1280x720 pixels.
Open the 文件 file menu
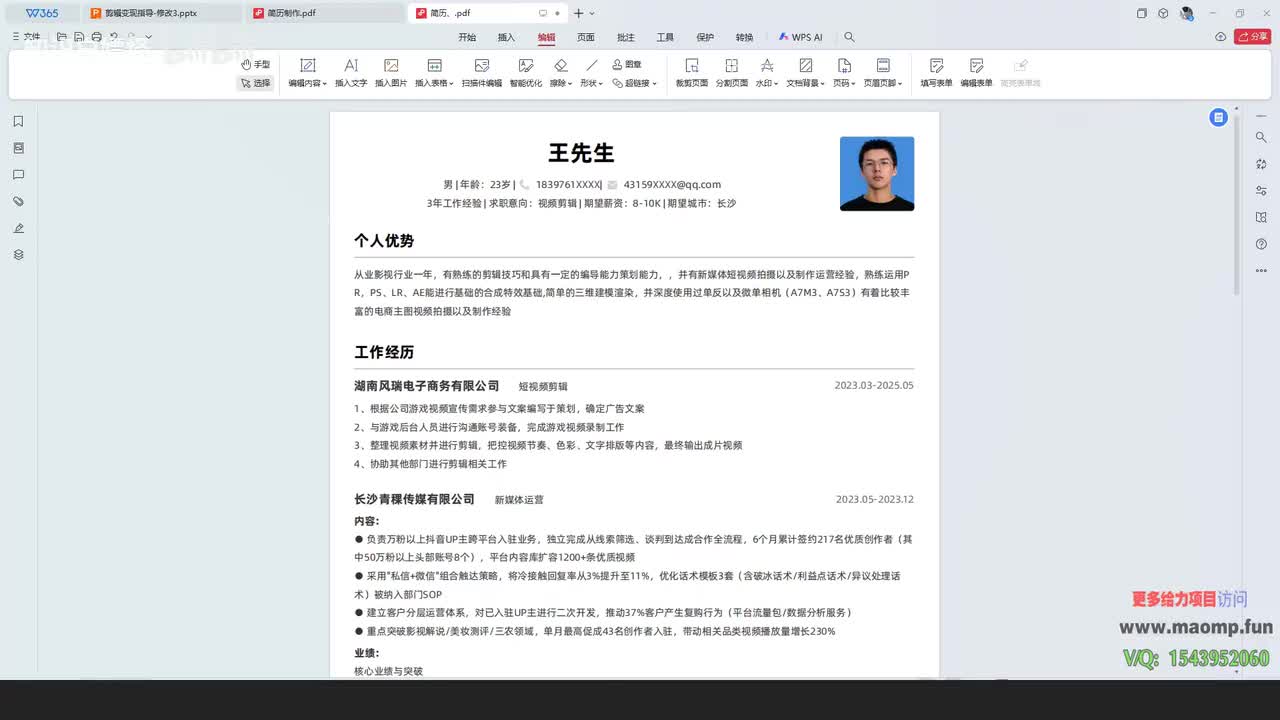26,37
